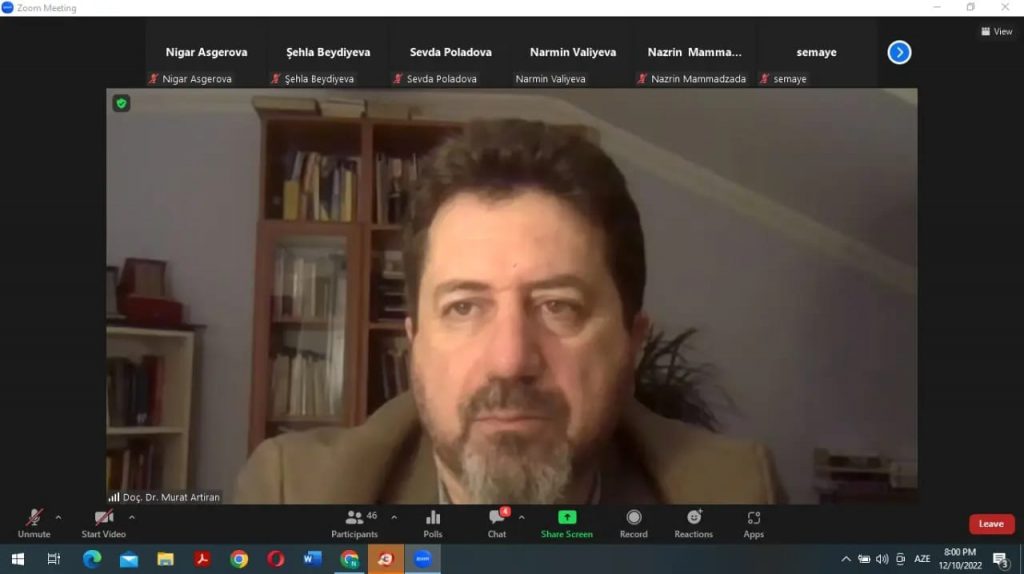Select Narmin Valiyeva participant tile

tap(573, 54)
